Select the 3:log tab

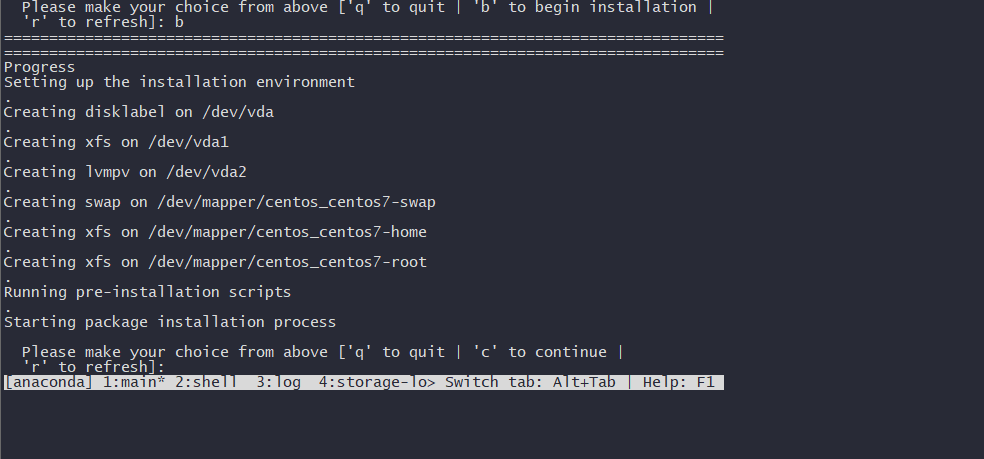tap(278, 382)
